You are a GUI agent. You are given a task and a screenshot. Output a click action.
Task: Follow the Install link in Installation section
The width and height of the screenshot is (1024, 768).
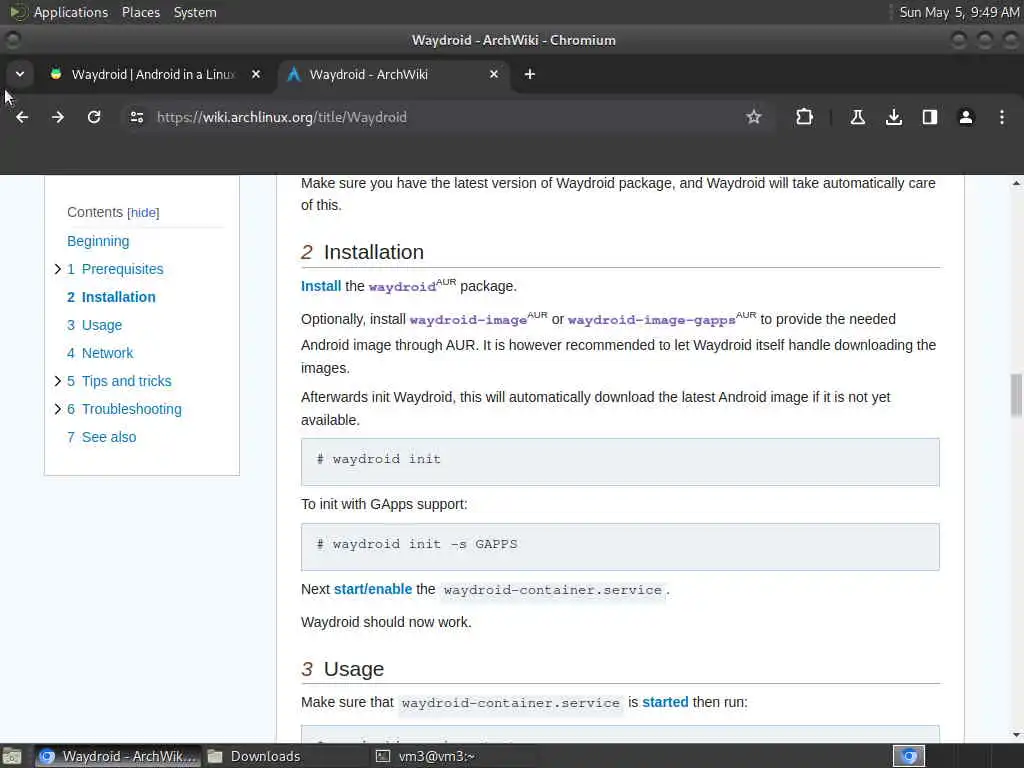pos(321,286)
